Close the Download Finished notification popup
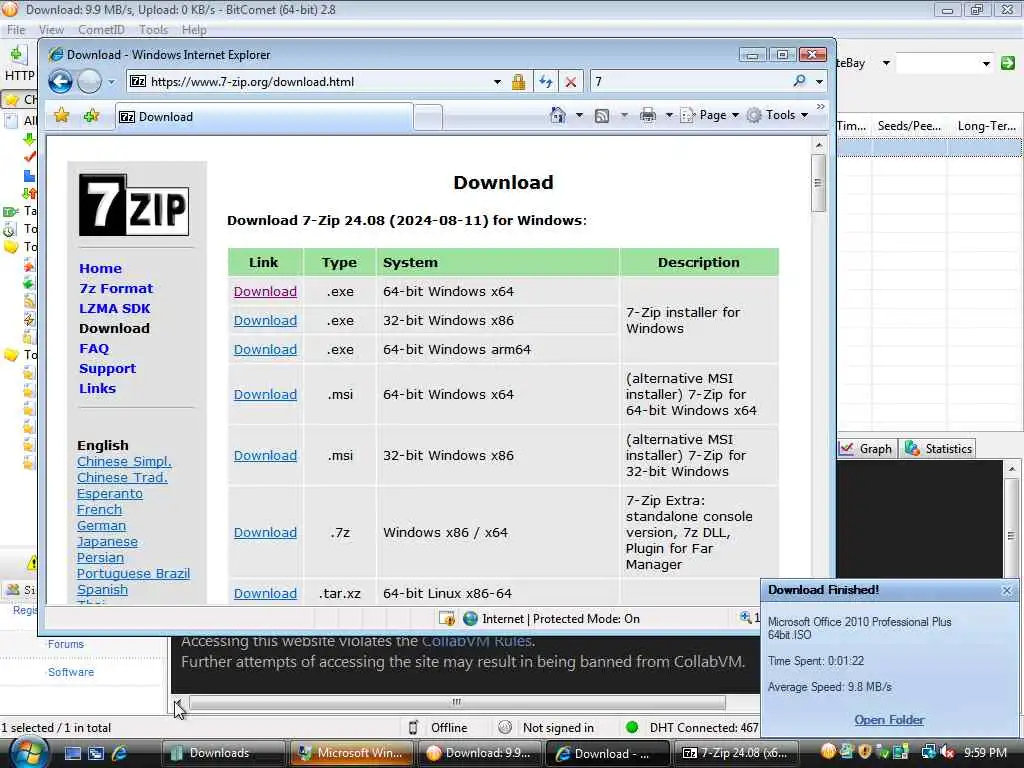This screenshot has width=1024, height=768. (1006, 590)
